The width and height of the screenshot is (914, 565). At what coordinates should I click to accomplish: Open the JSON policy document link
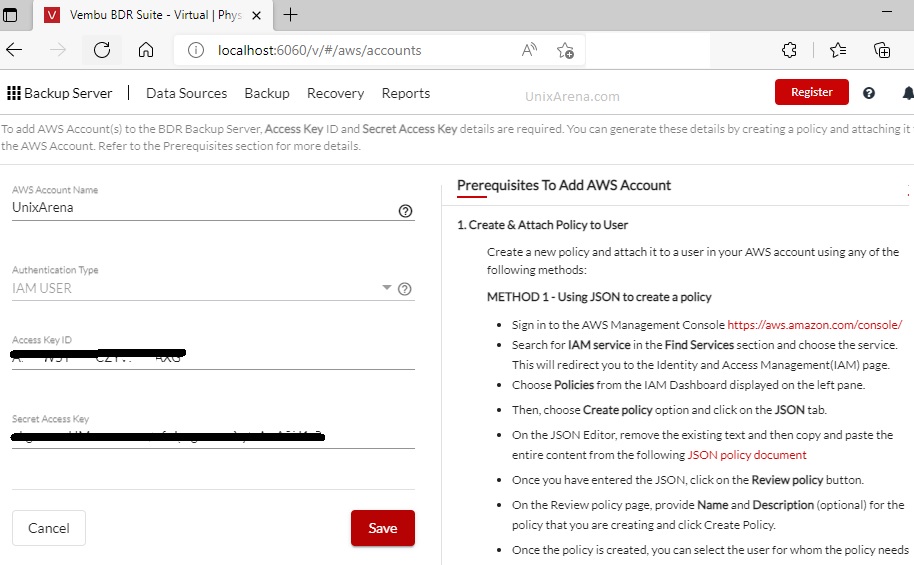[x=747, y=455]
